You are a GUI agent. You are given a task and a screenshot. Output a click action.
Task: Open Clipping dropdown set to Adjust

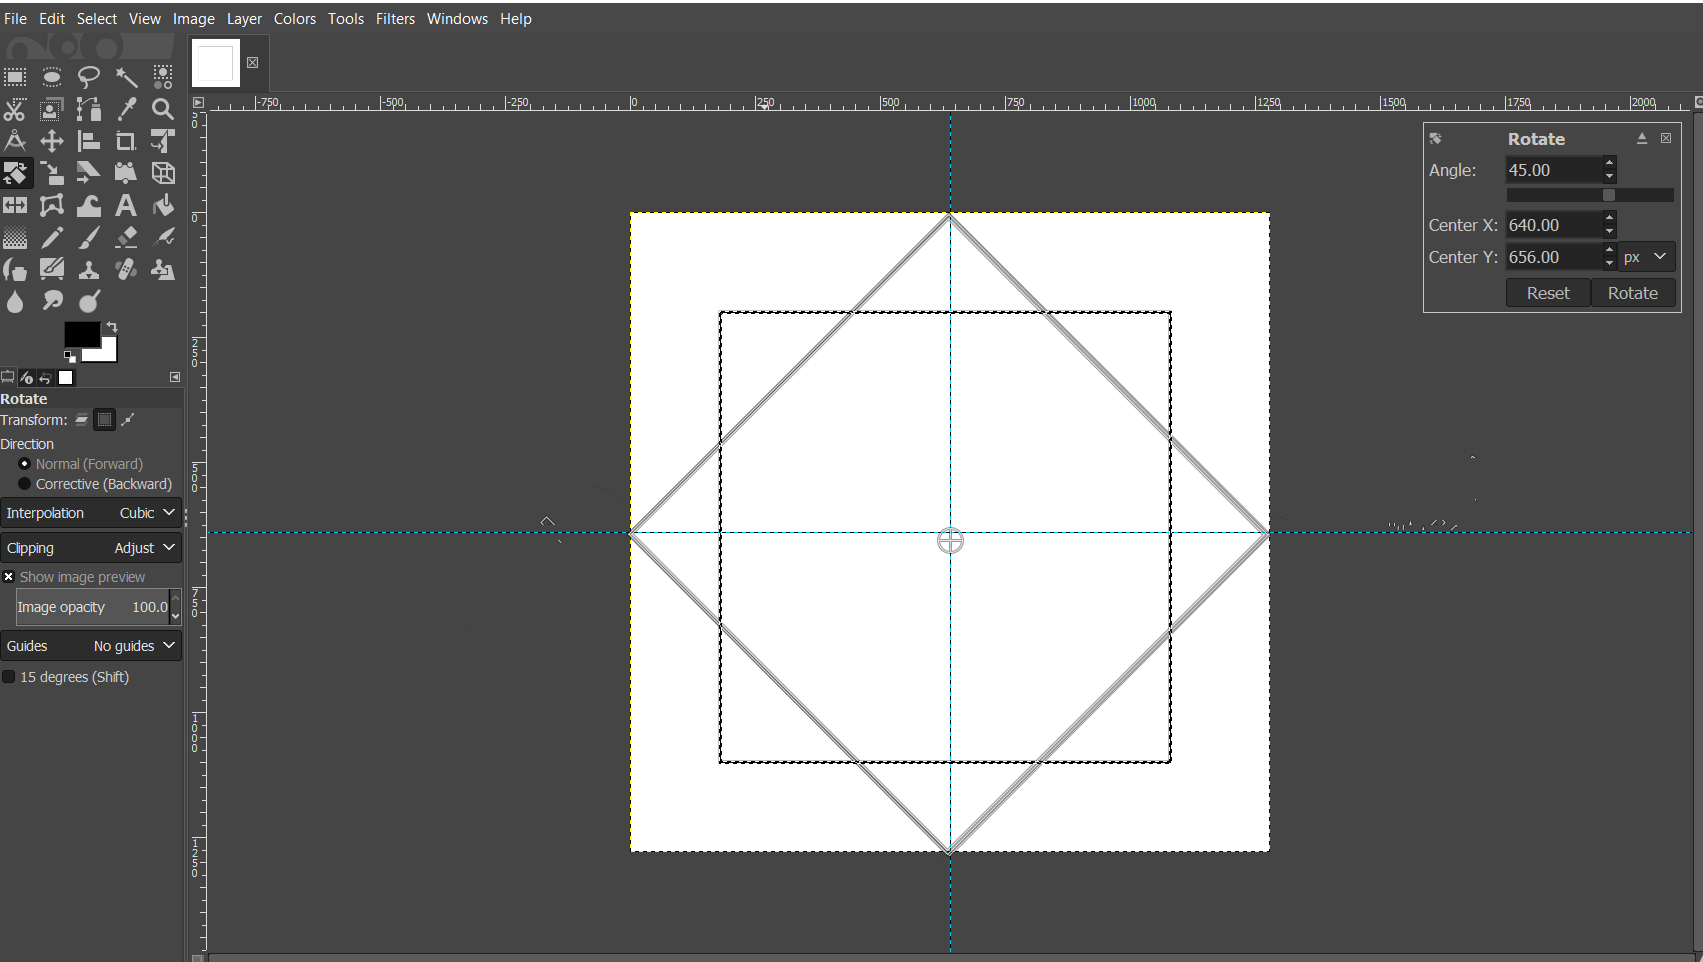pyautogui.click(x=91, y=548)
